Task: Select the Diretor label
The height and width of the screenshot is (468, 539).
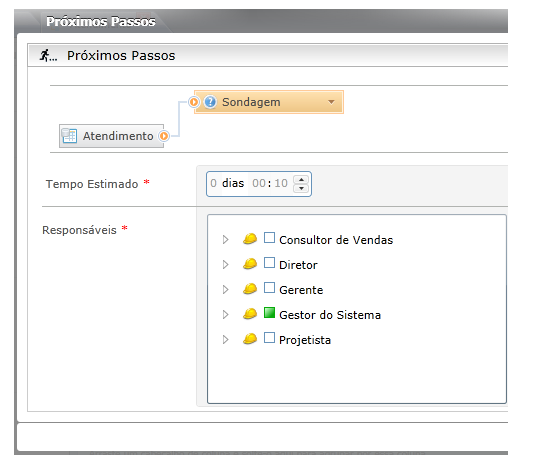Action: click(298, 265)
